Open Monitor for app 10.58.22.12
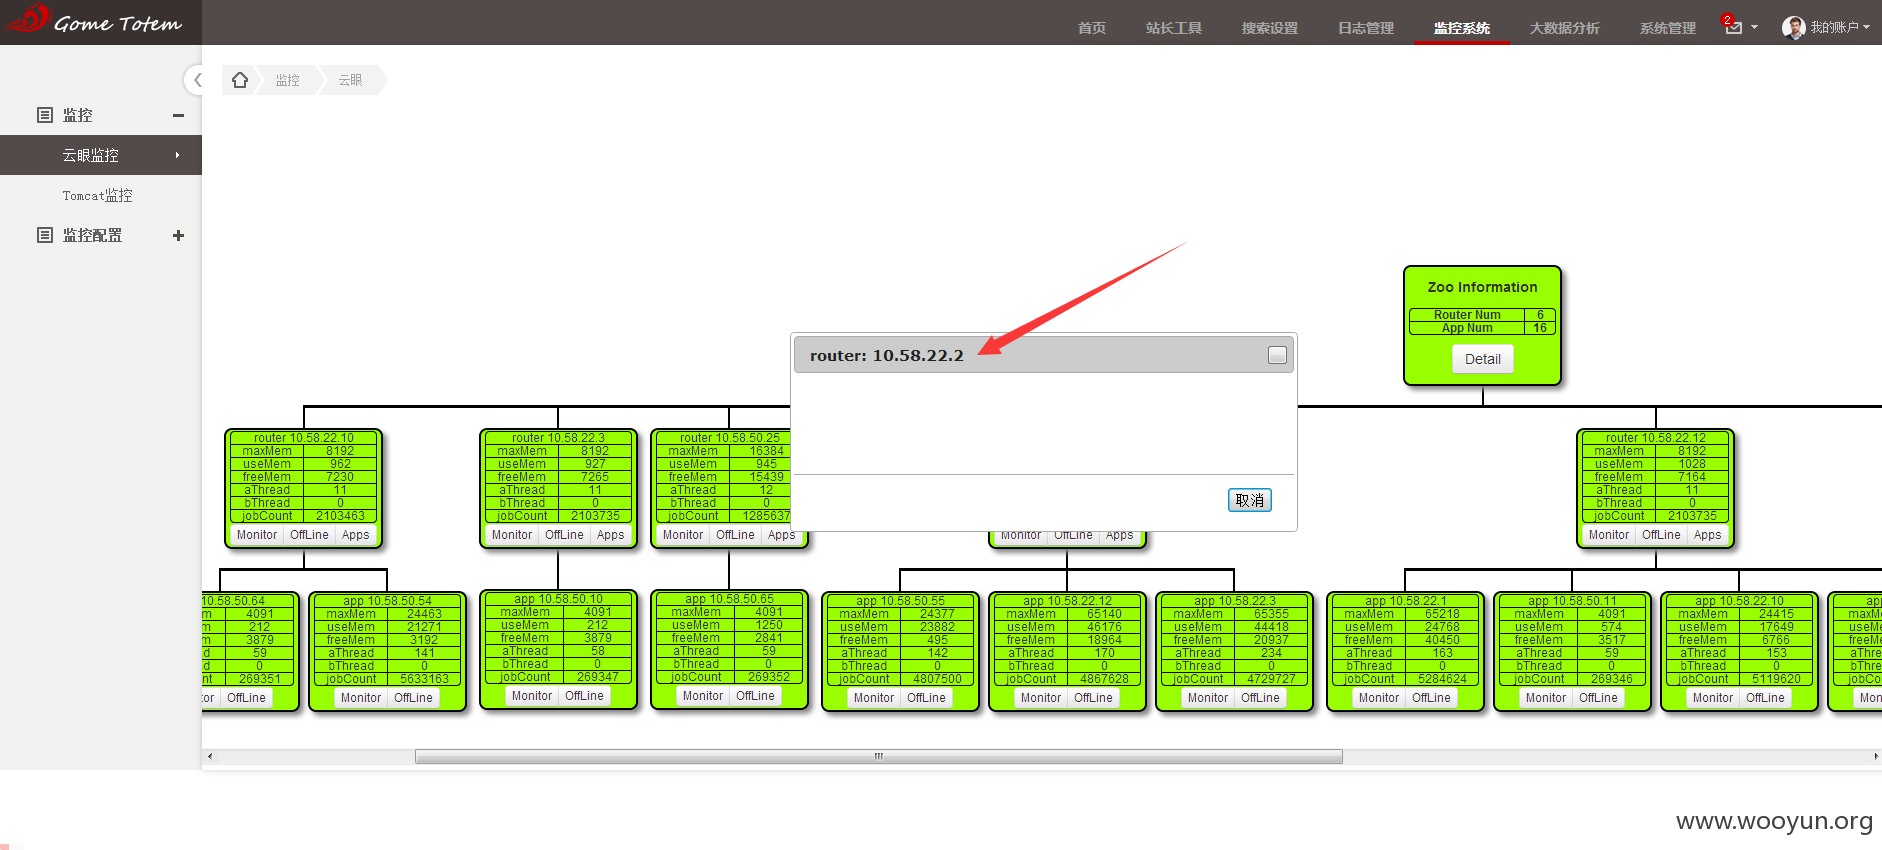Image resolution: width=1882 pixels, height=850 pixels. (1041, 698)
